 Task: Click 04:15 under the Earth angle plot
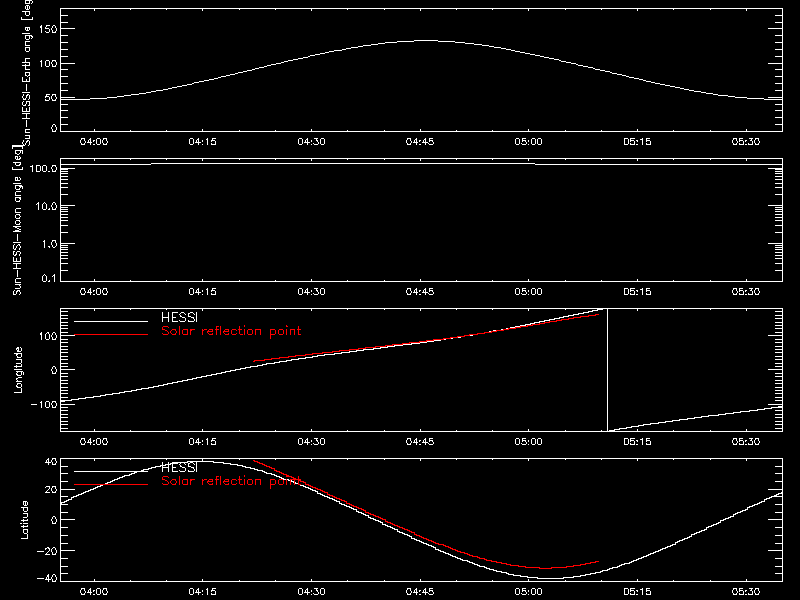[x=203, y=142]
